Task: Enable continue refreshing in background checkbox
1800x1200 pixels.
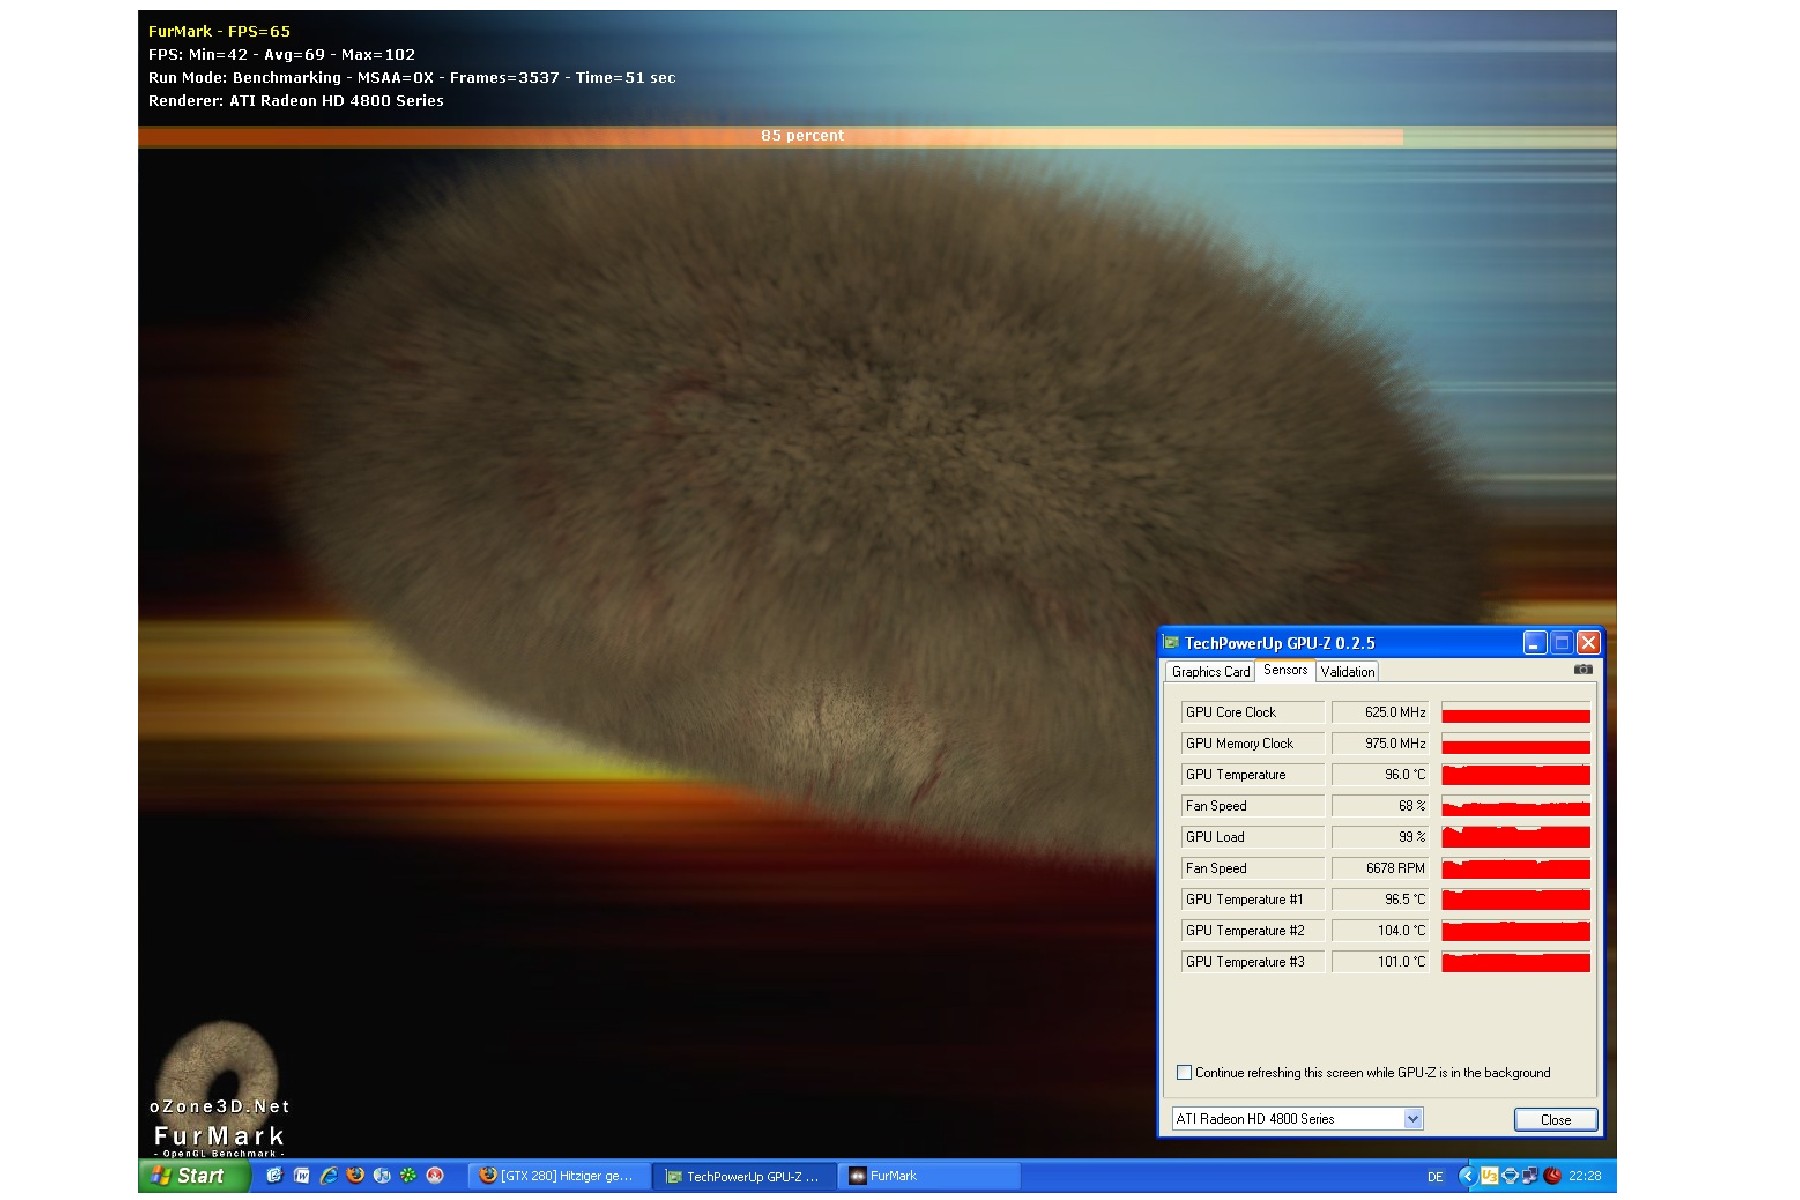Action: [x=1184, y=1072]
